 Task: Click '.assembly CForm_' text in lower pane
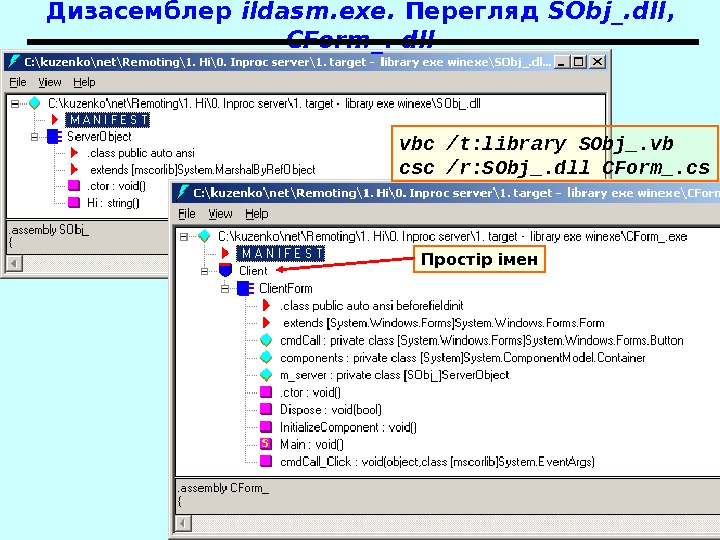point(223,488)
